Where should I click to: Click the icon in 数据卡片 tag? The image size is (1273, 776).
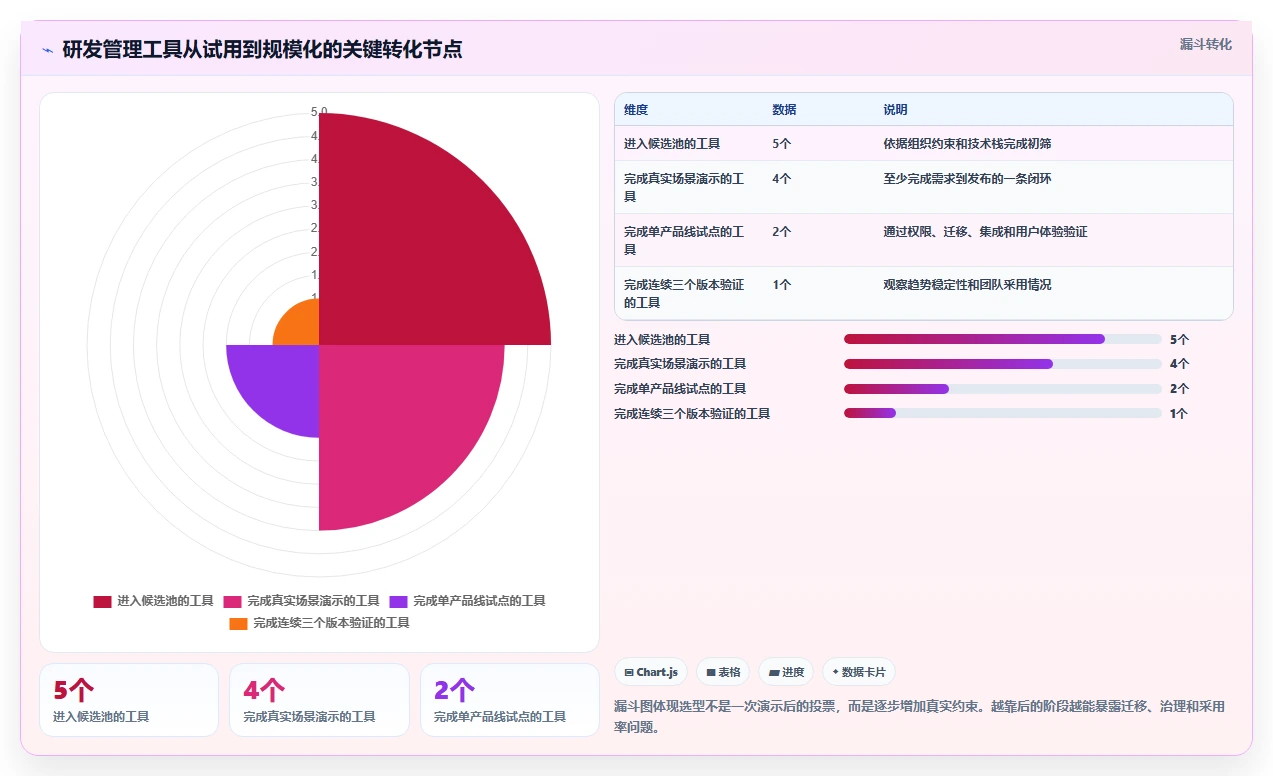835,672
